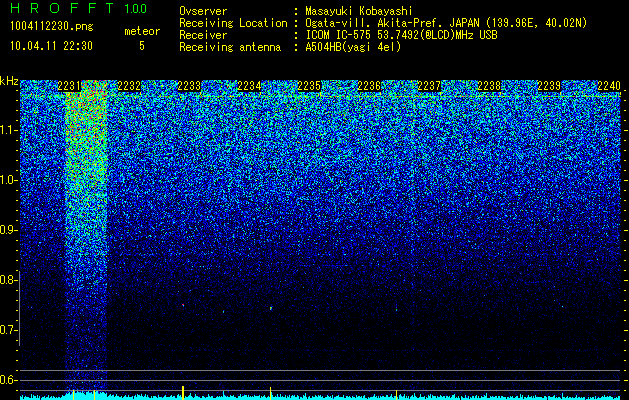The width and height of the screenshot is (629, 400).
Task: Click the 2233 time marker
Action: point(189,86)
